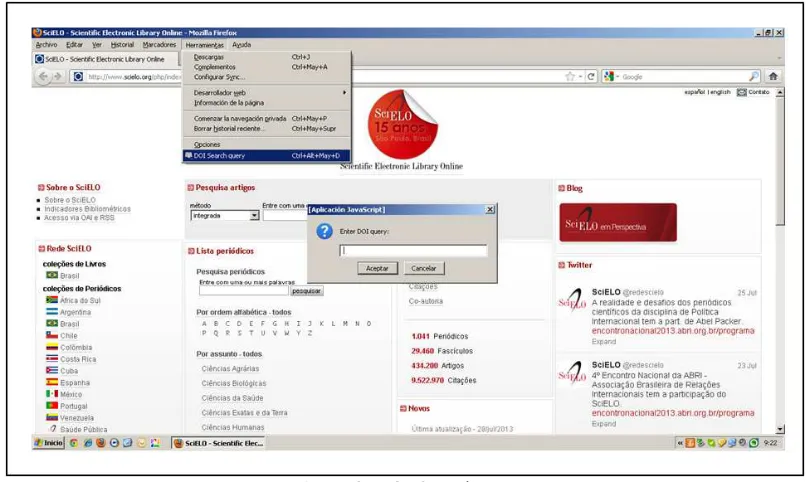This screenshot has width=806, height=482.
Task: Click the Contato envelope icon
Action: point(741,92)
